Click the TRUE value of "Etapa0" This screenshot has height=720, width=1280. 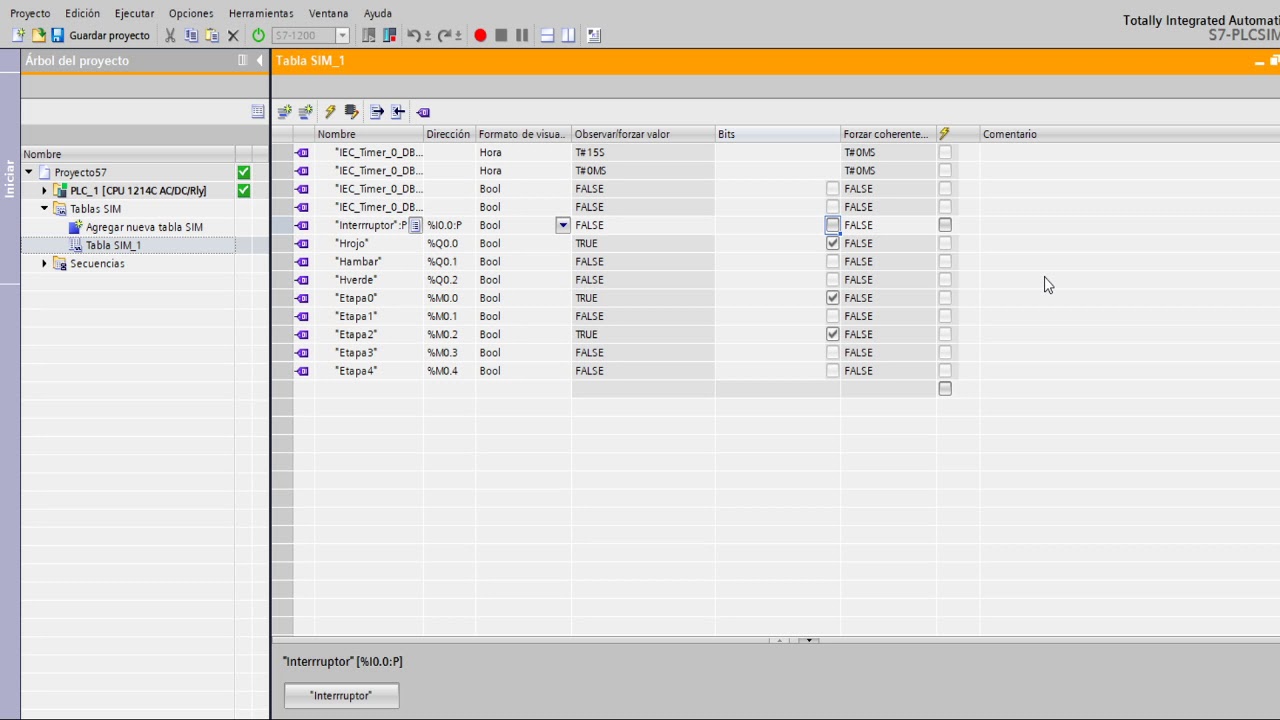643,298
